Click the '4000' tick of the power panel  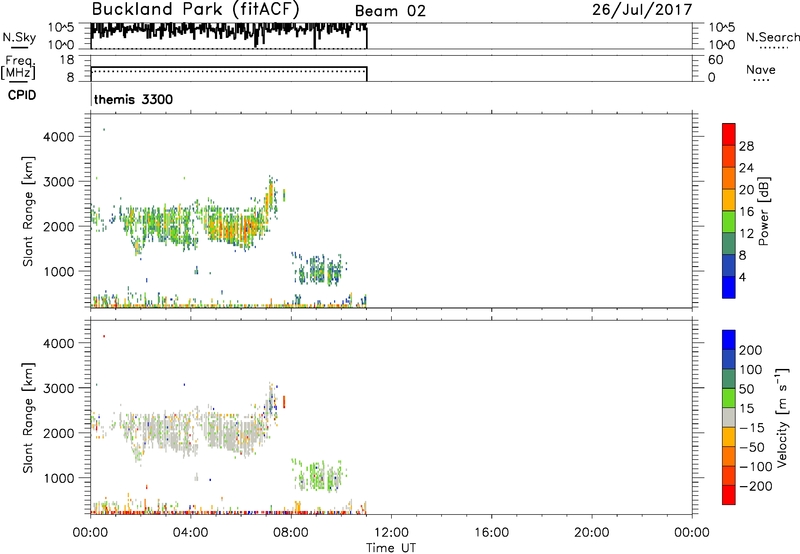coord(59,137)
